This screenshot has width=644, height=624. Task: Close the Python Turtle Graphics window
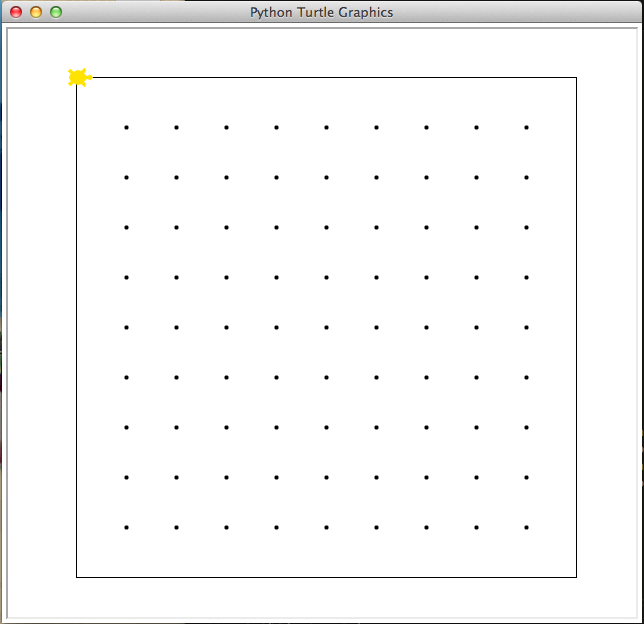(x=16, y=12)
